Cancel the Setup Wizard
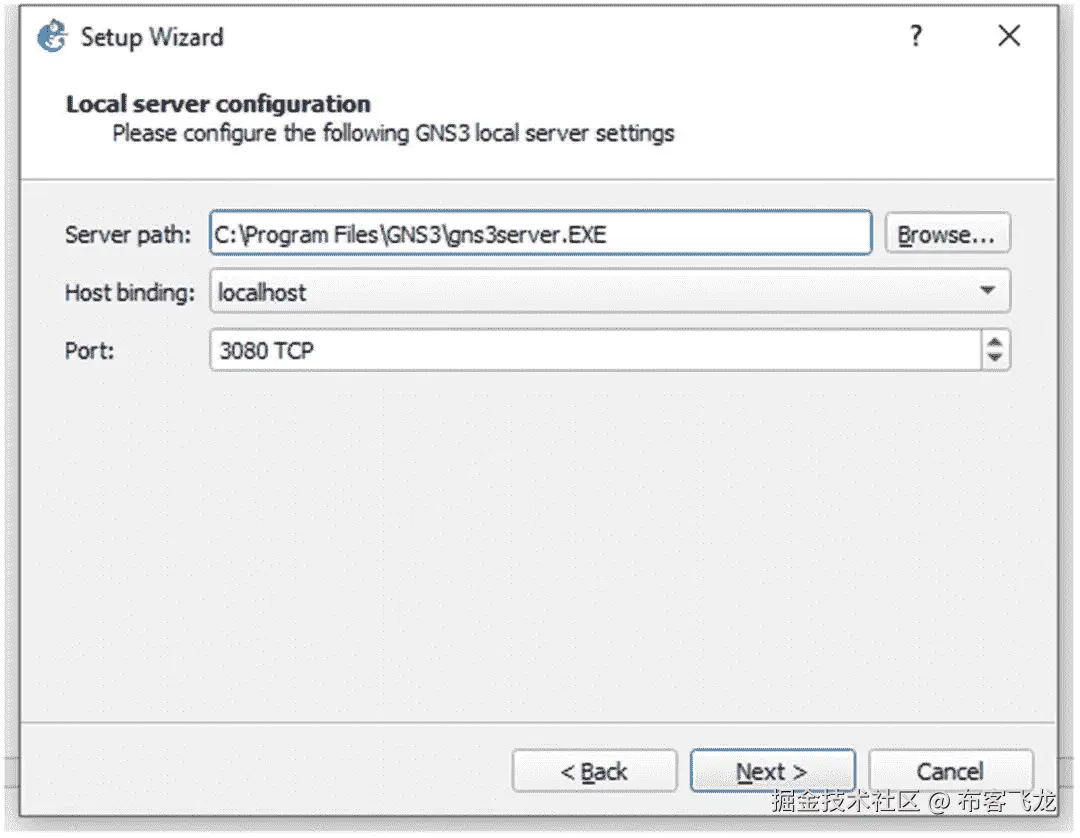Viewport: 1080px width, 838px height. tap(949, 771)
